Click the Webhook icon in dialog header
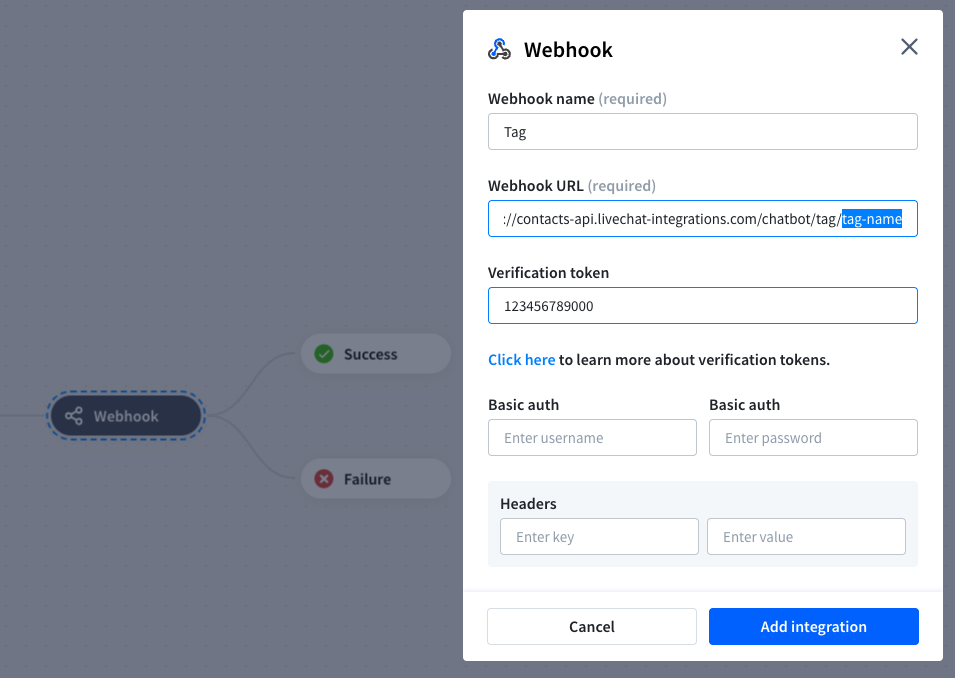This screenshot has height=678, width=955. (499, 49)
